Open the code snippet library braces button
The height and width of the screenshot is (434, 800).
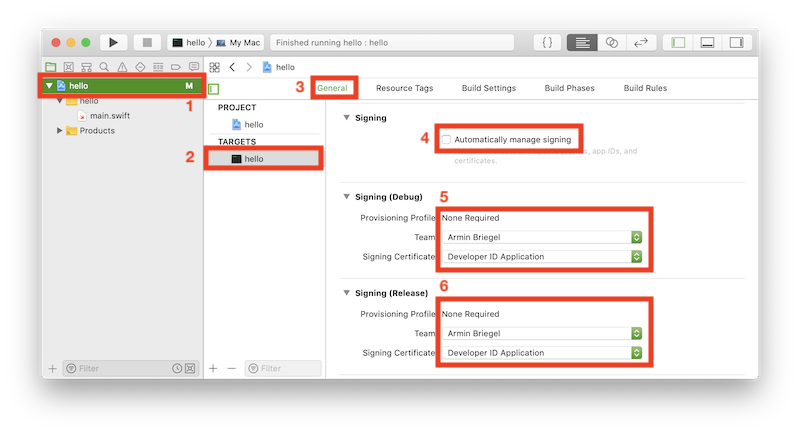(x=547, y=42)
